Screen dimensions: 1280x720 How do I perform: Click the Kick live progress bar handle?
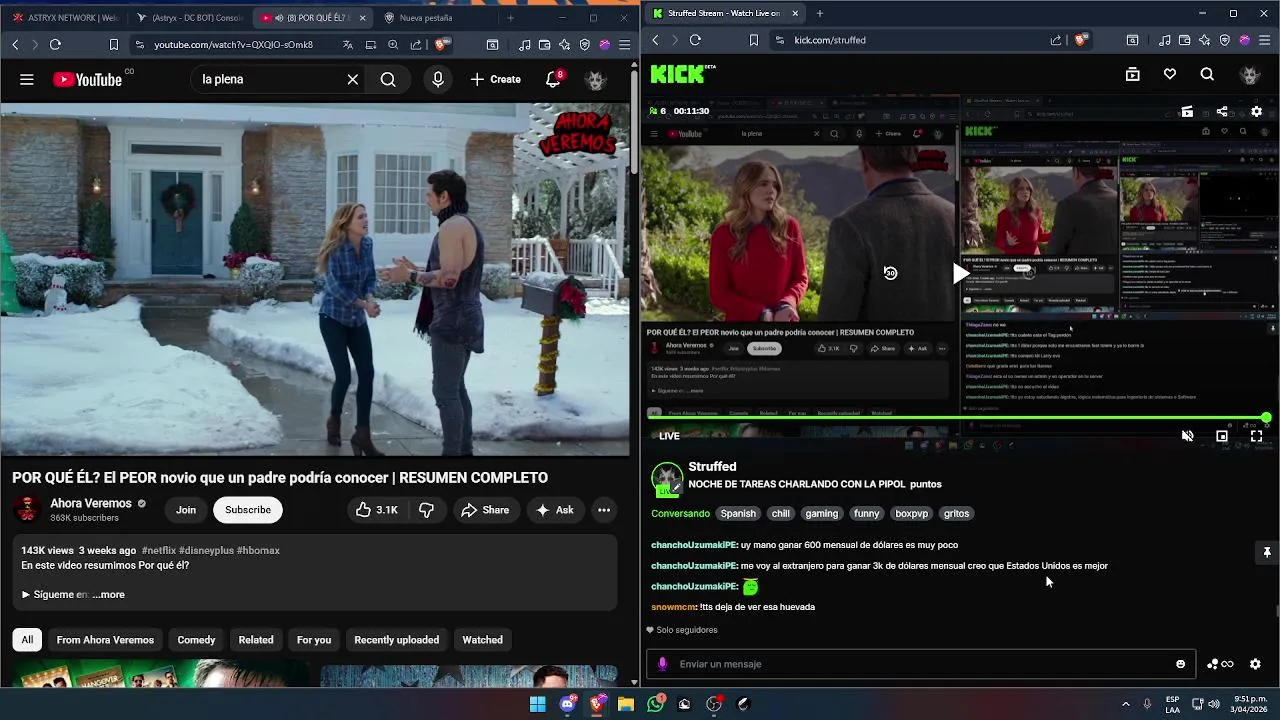pyautogui.click(x=1266, y=417)
